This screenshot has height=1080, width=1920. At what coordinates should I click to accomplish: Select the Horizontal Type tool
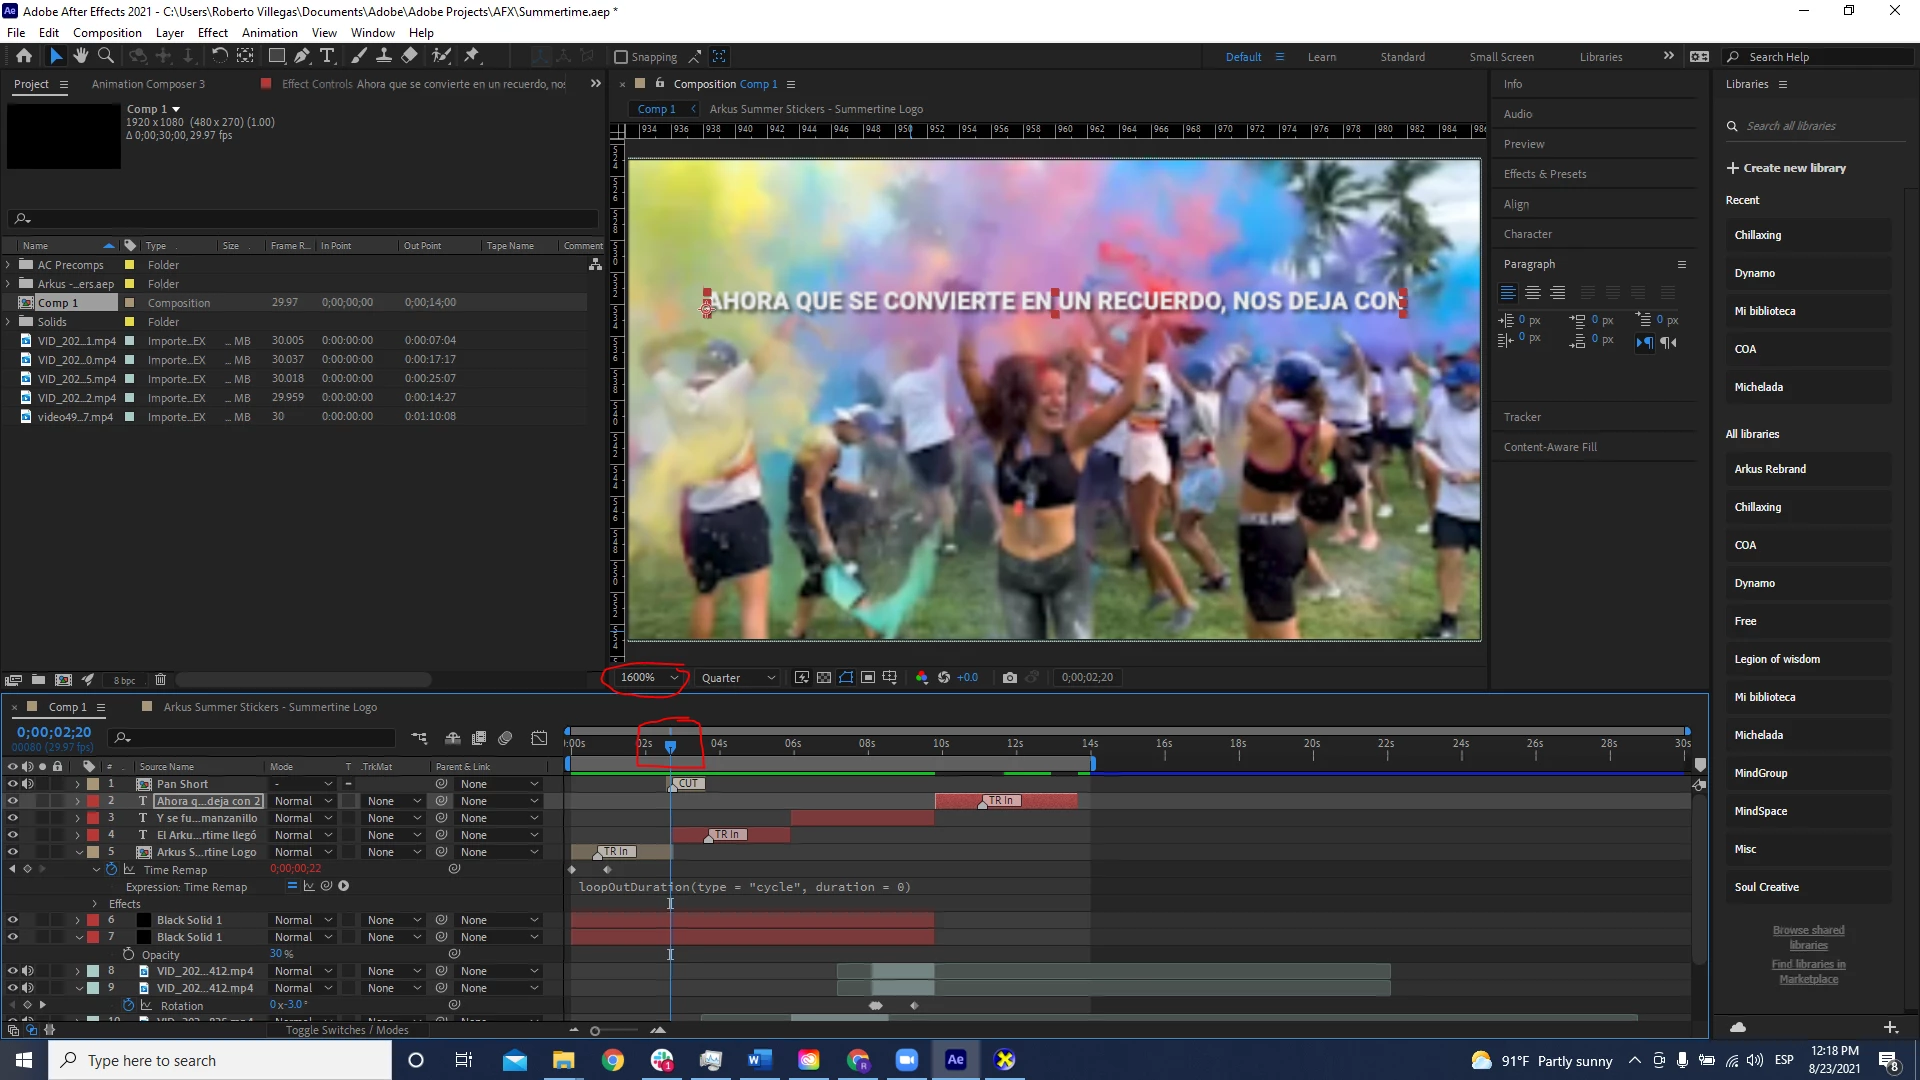pyautogui.click(x=327, y=56)
